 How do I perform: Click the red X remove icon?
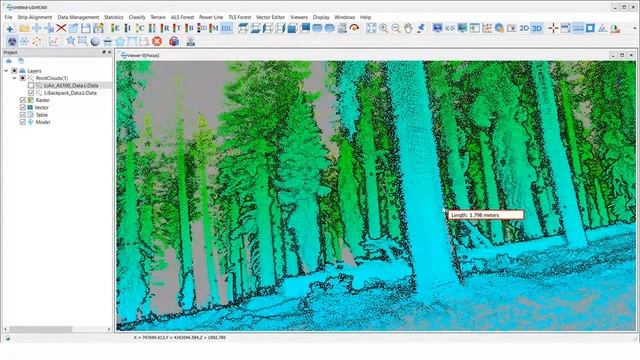coord(61,28)
